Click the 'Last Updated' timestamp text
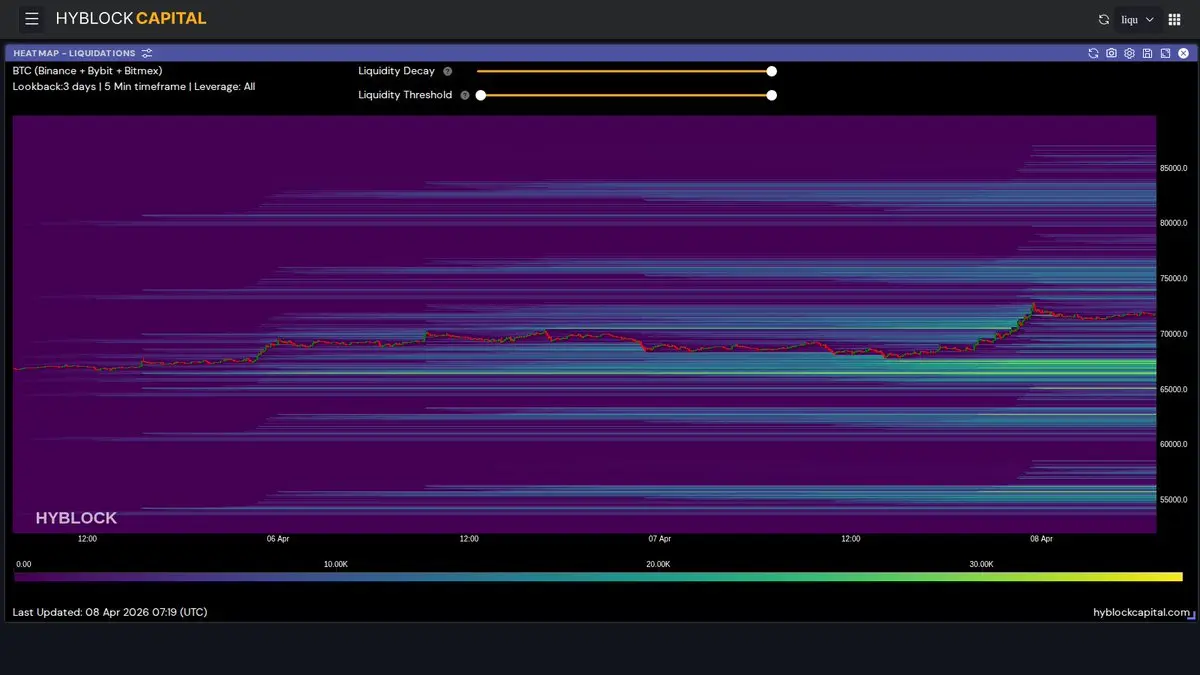 [110, 612]
